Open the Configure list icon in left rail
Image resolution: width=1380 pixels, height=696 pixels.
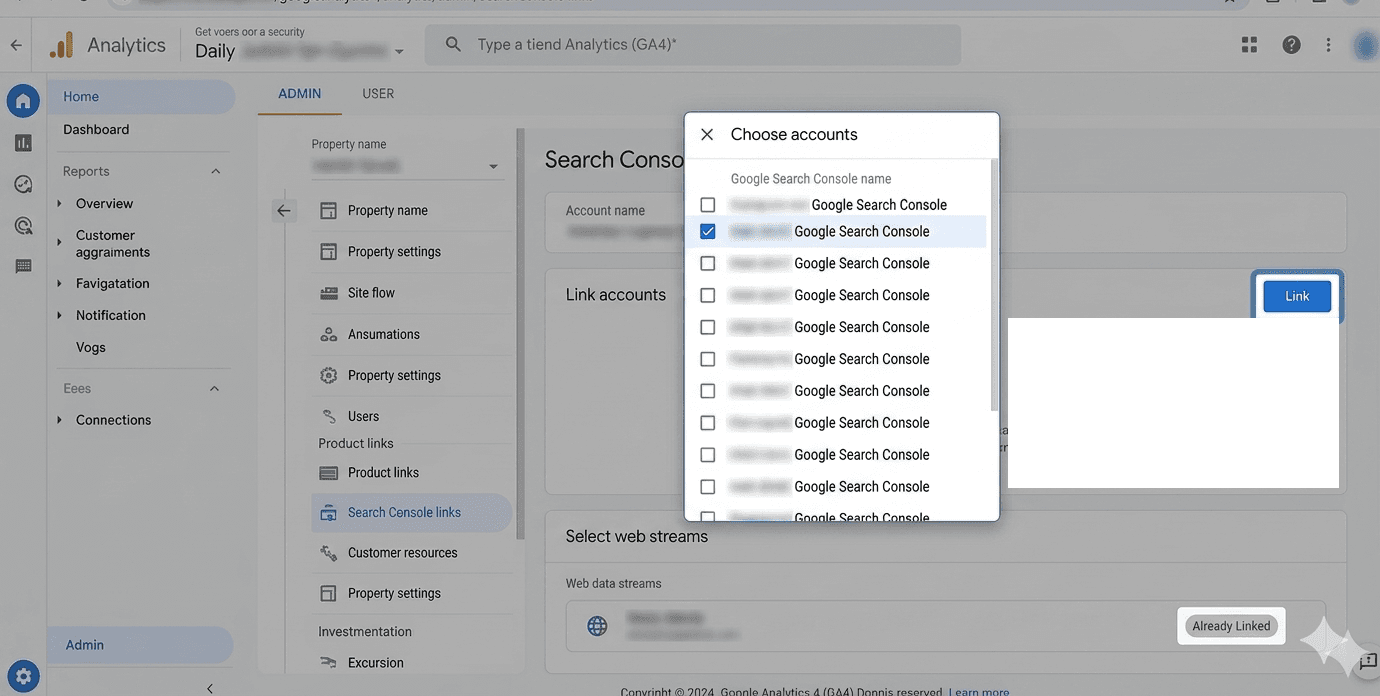click(x=23, y=266)
